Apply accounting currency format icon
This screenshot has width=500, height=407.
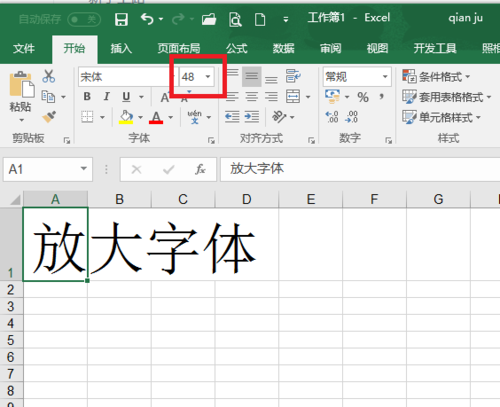[332, 96]
